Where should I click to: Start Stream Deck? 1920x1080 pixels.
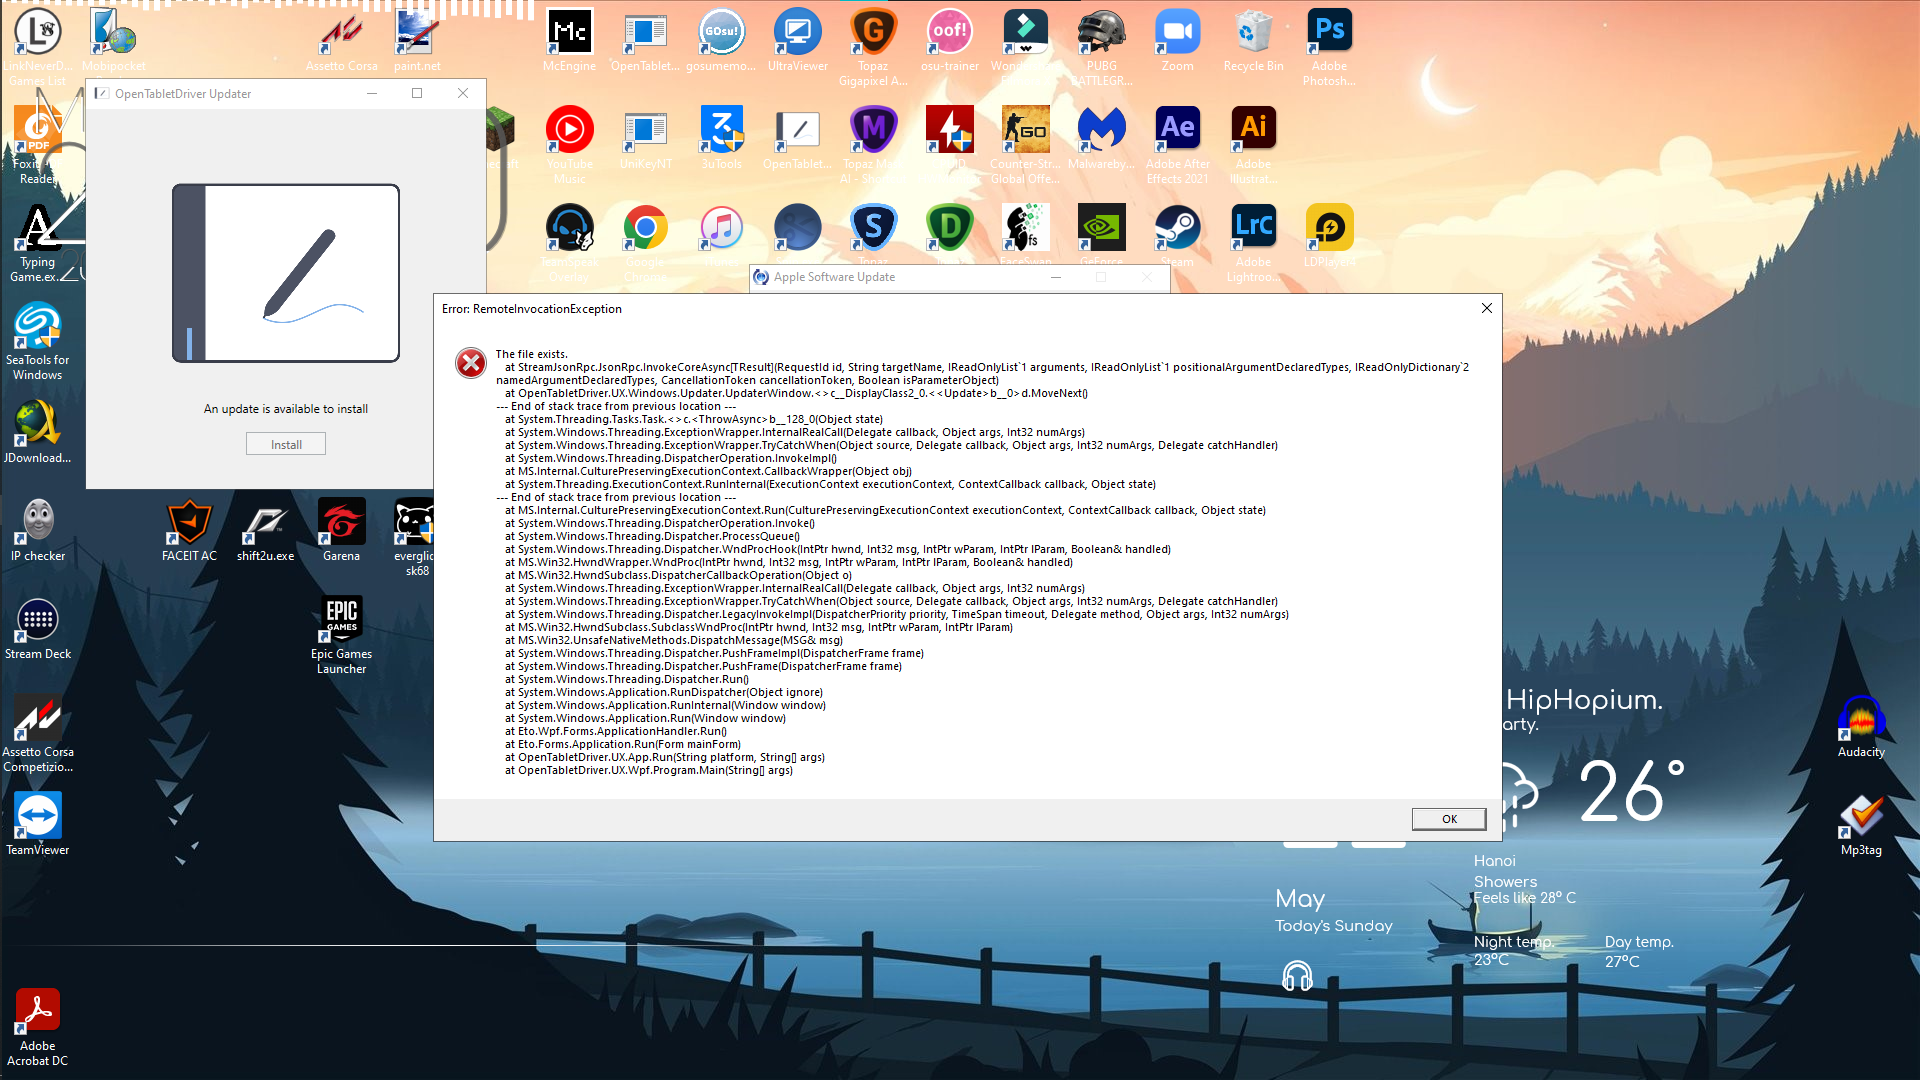[x=38, y=620]
